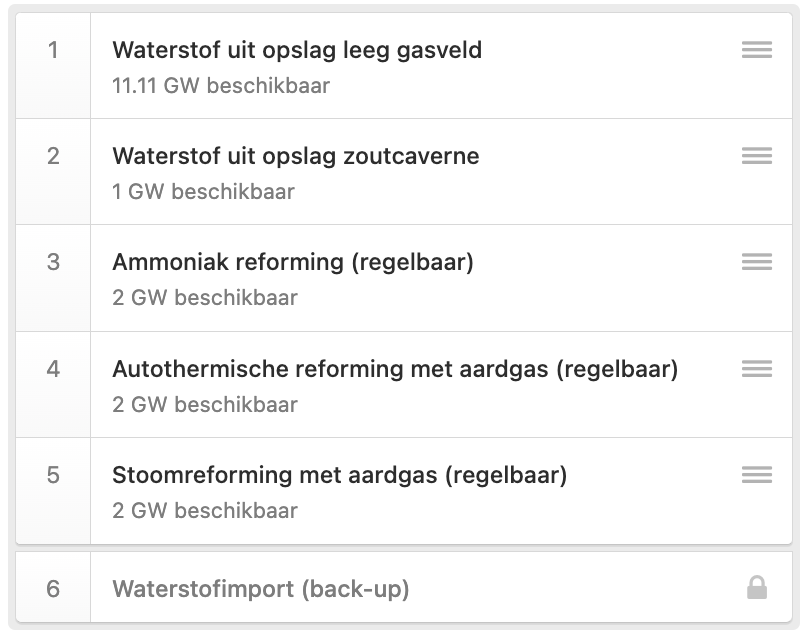The width and height of the screenshot is (804, 642).
Task: Click the 1 GW beschikbaar text
Action: (x=204, y=192)
